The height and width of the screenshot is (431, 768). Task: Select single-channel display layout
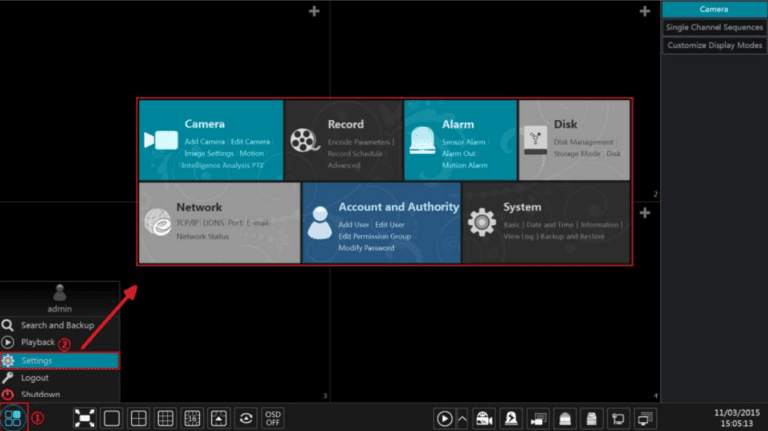pyautogui.click(x=112, y=418)
